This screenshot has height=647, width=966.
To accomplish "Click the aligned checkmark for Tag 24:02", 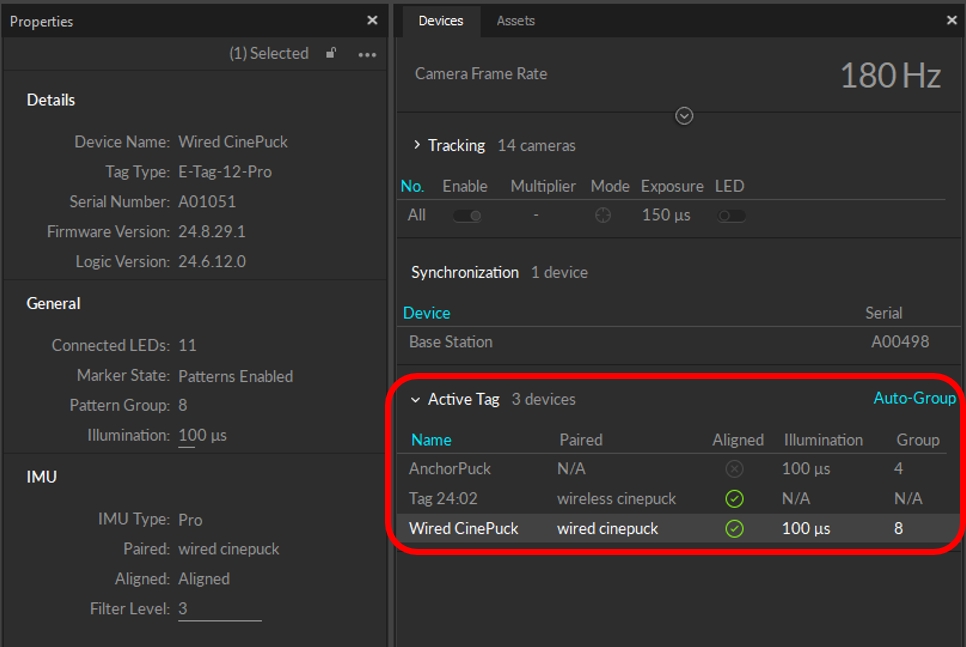I will click(x=734, y=498).
